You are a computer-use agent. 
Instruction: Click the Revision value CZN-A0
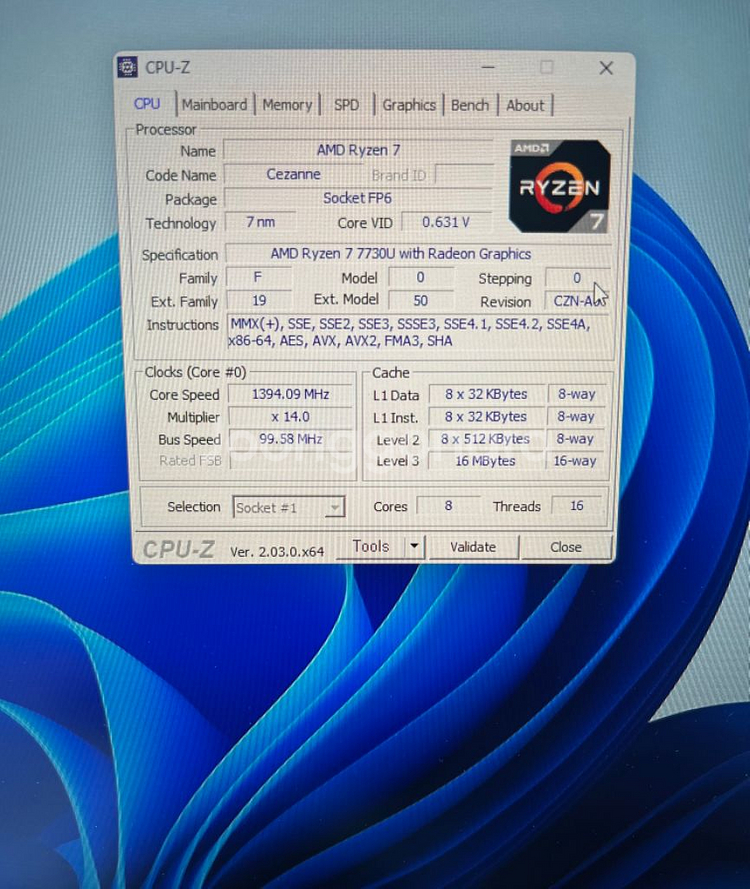(x=577, y=301)
